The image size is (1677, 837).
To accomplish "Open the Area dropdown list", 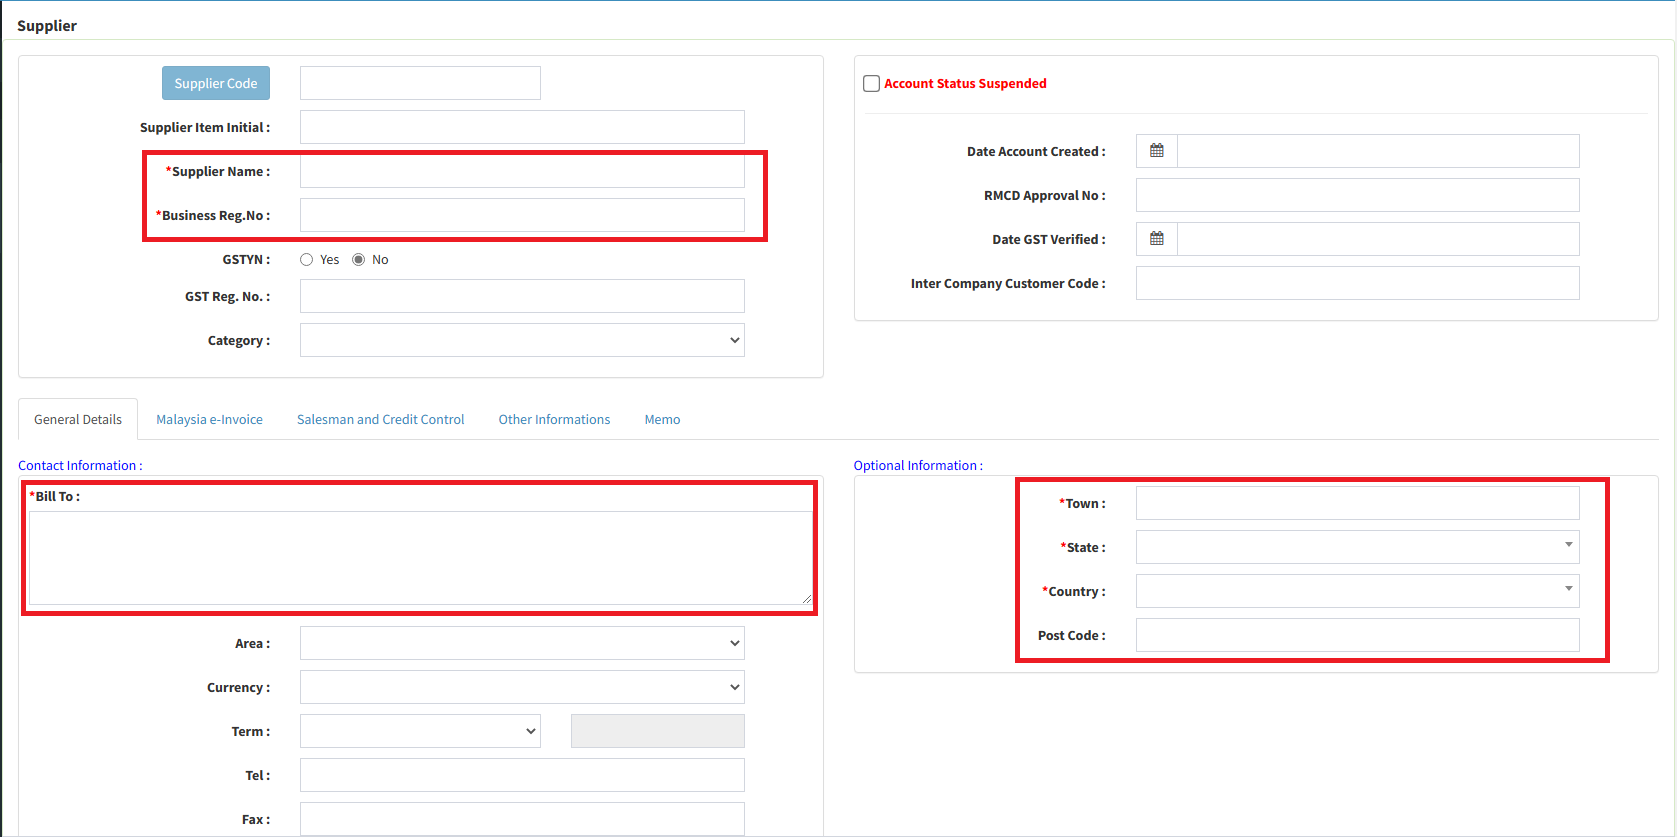I will [522, 643].
